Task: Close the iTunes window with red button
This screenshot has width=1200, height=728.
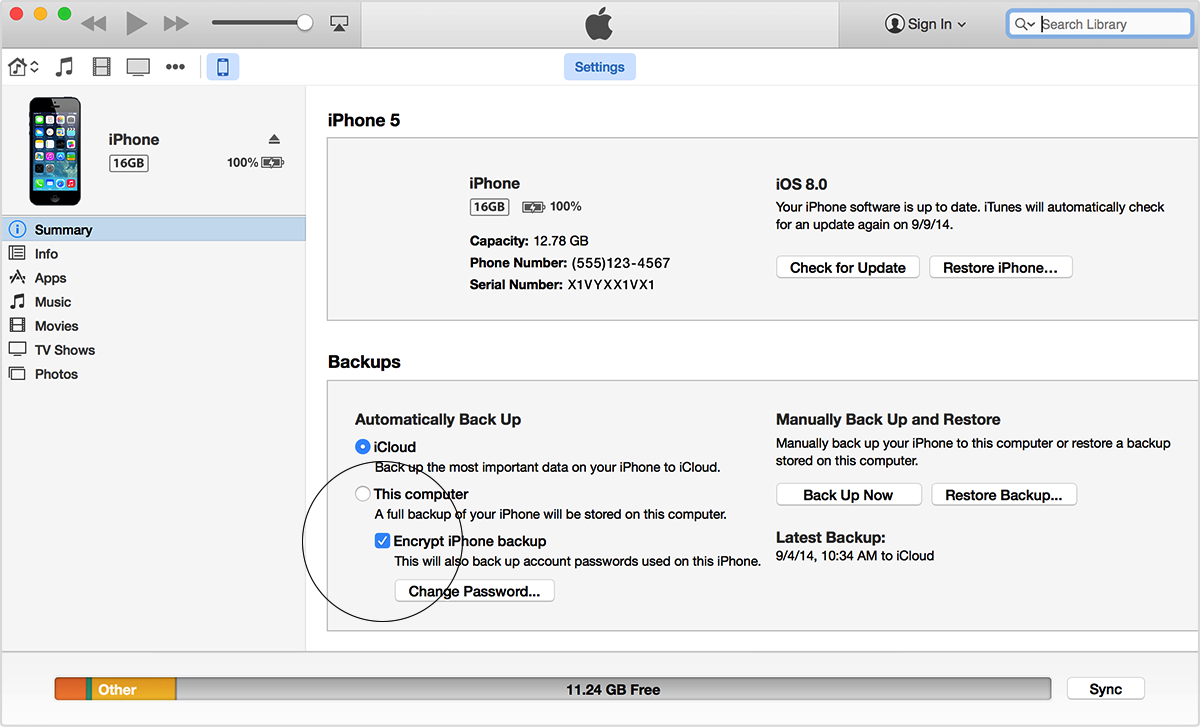Action: pos(17,15)
